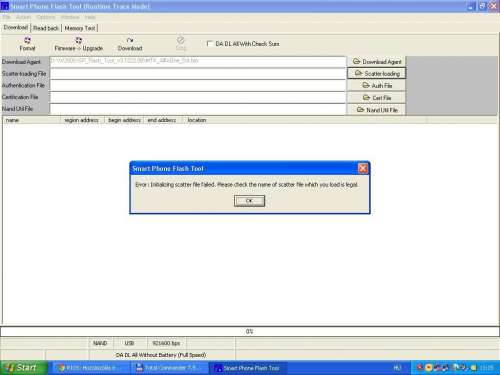Switch to Total Commander in taskbar
The image size is (500, 375).
tap(169, 368)
